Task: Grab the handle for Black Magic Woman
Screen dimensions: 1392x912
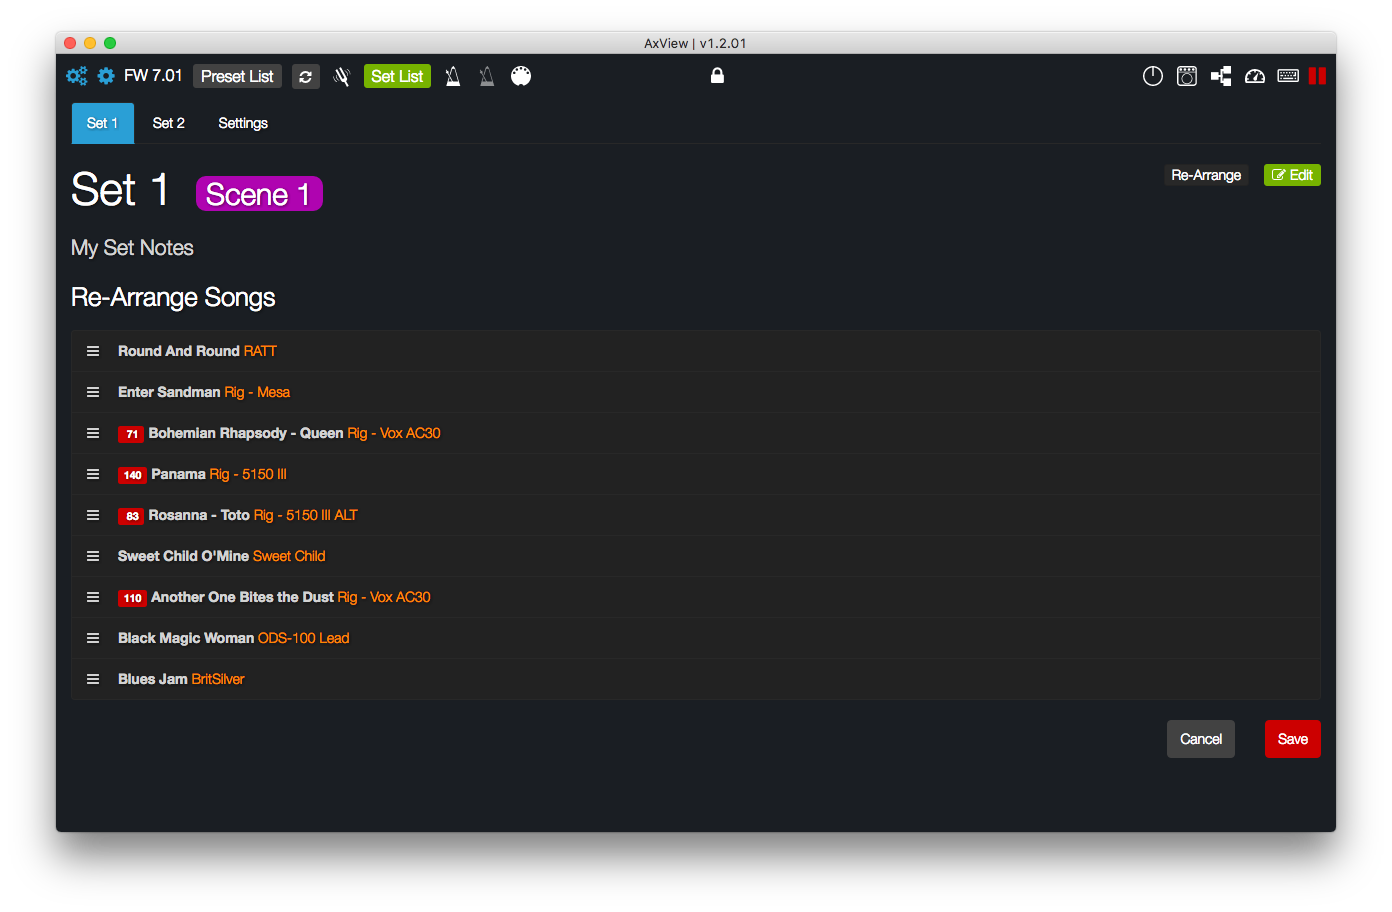Action: coord(93,638)
